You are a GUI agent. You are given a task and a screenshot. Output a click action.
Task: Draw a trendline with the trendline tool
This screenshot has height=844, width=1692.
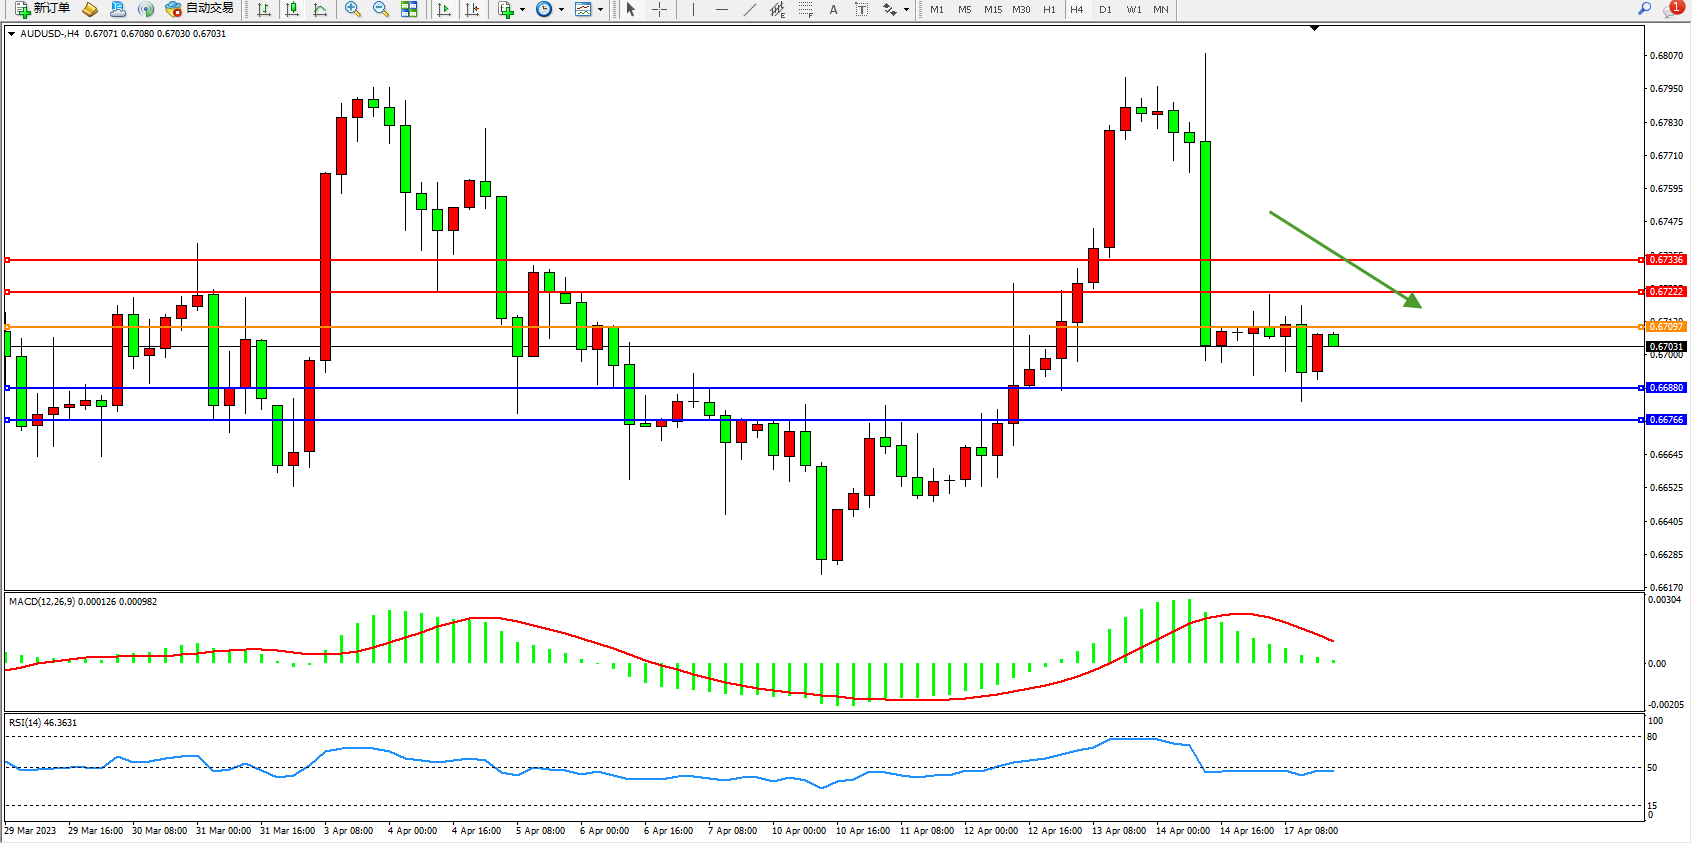749,9
